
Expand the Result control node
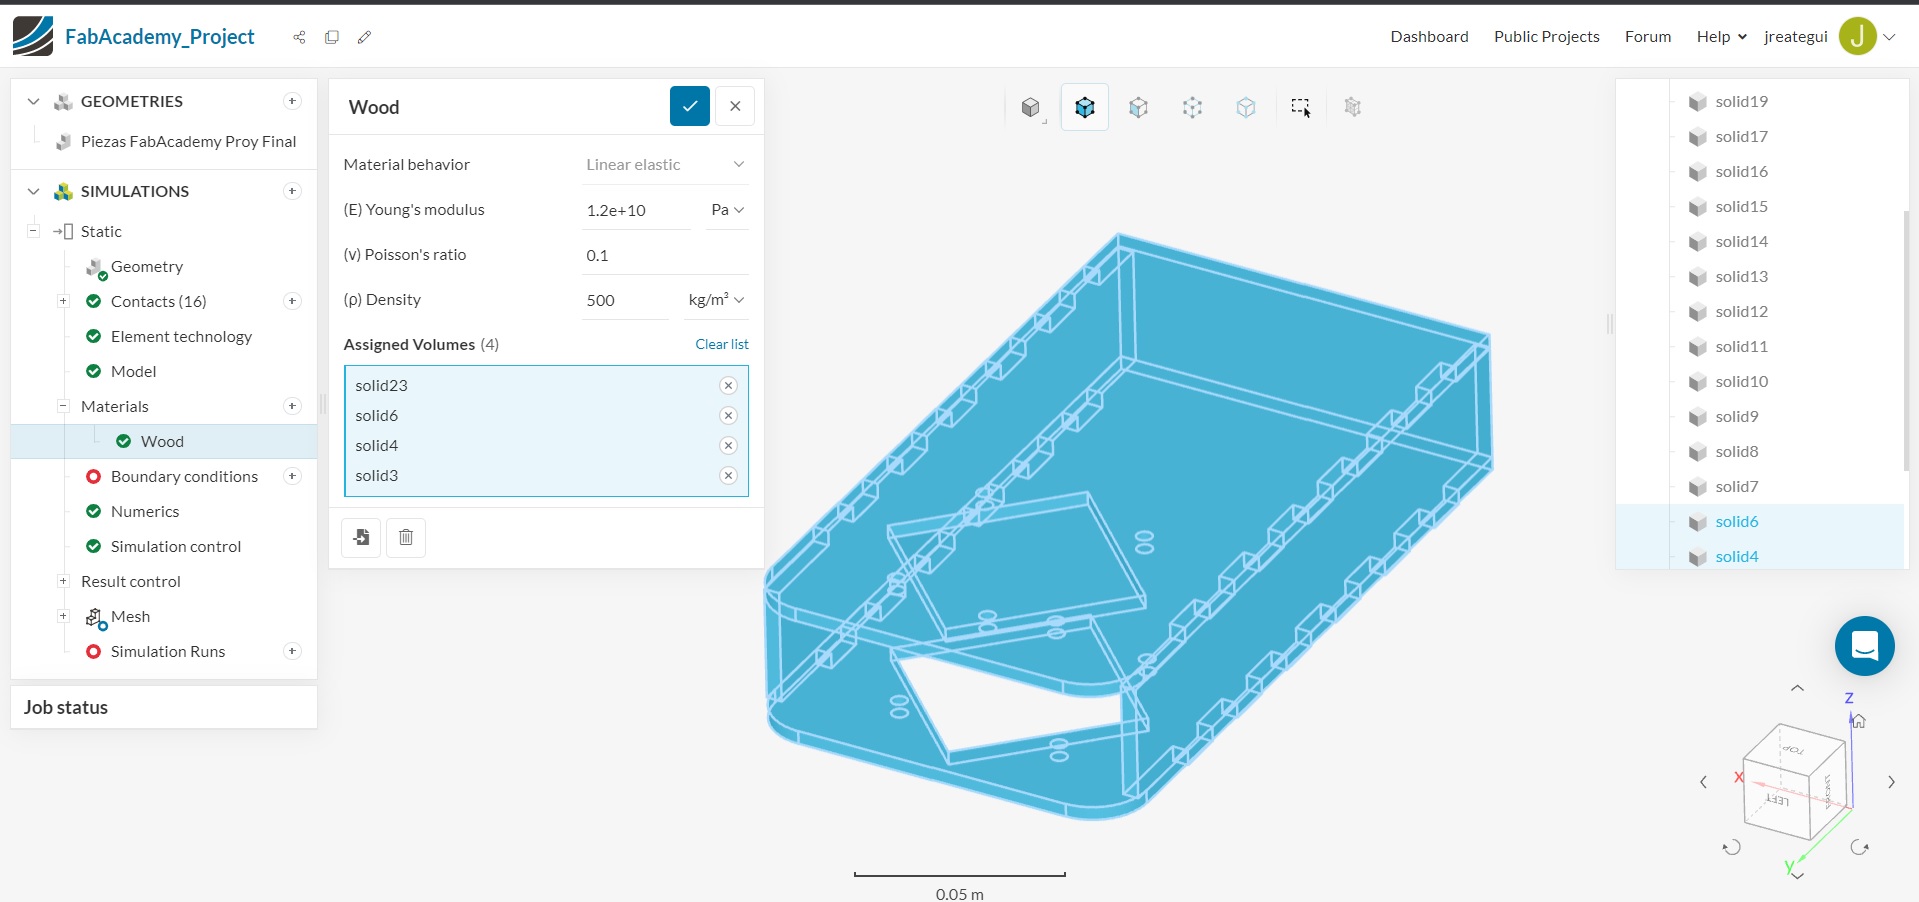click(63, 581)
